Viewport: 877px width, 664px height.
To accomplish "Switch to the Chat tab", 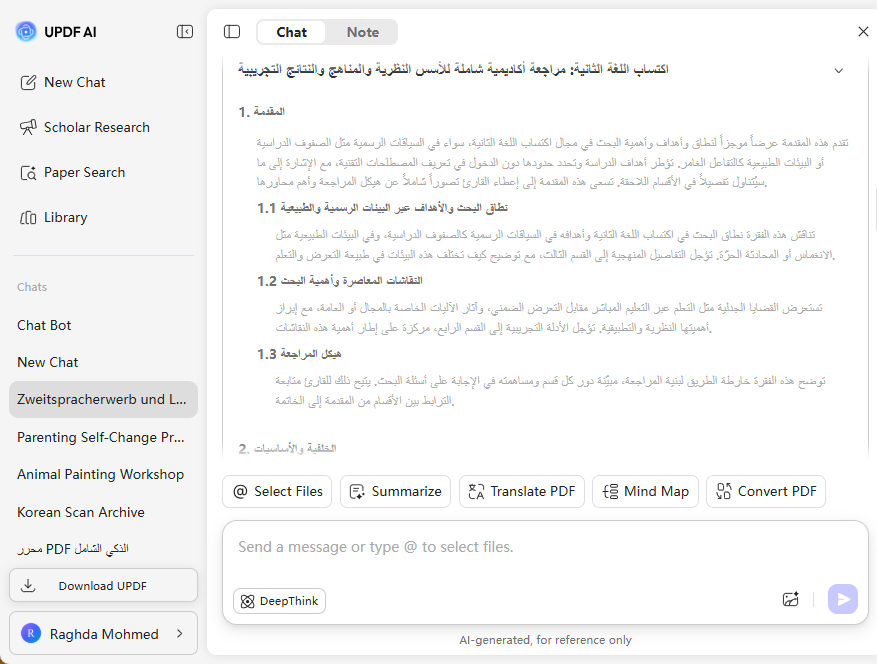I will pyautogui.click(x=291, y=32).
